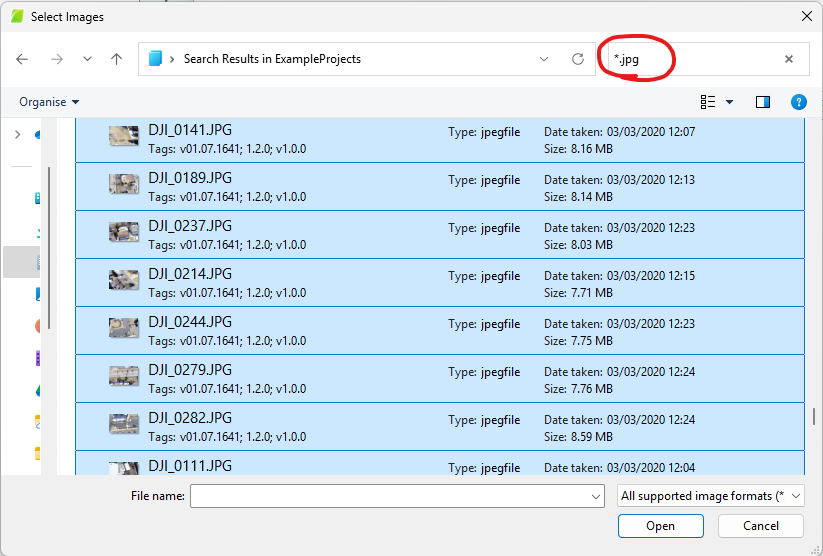Screen dimensions: 823x556
Task: Select file DJI_0111.JPG
Action: tap(440, 463)
